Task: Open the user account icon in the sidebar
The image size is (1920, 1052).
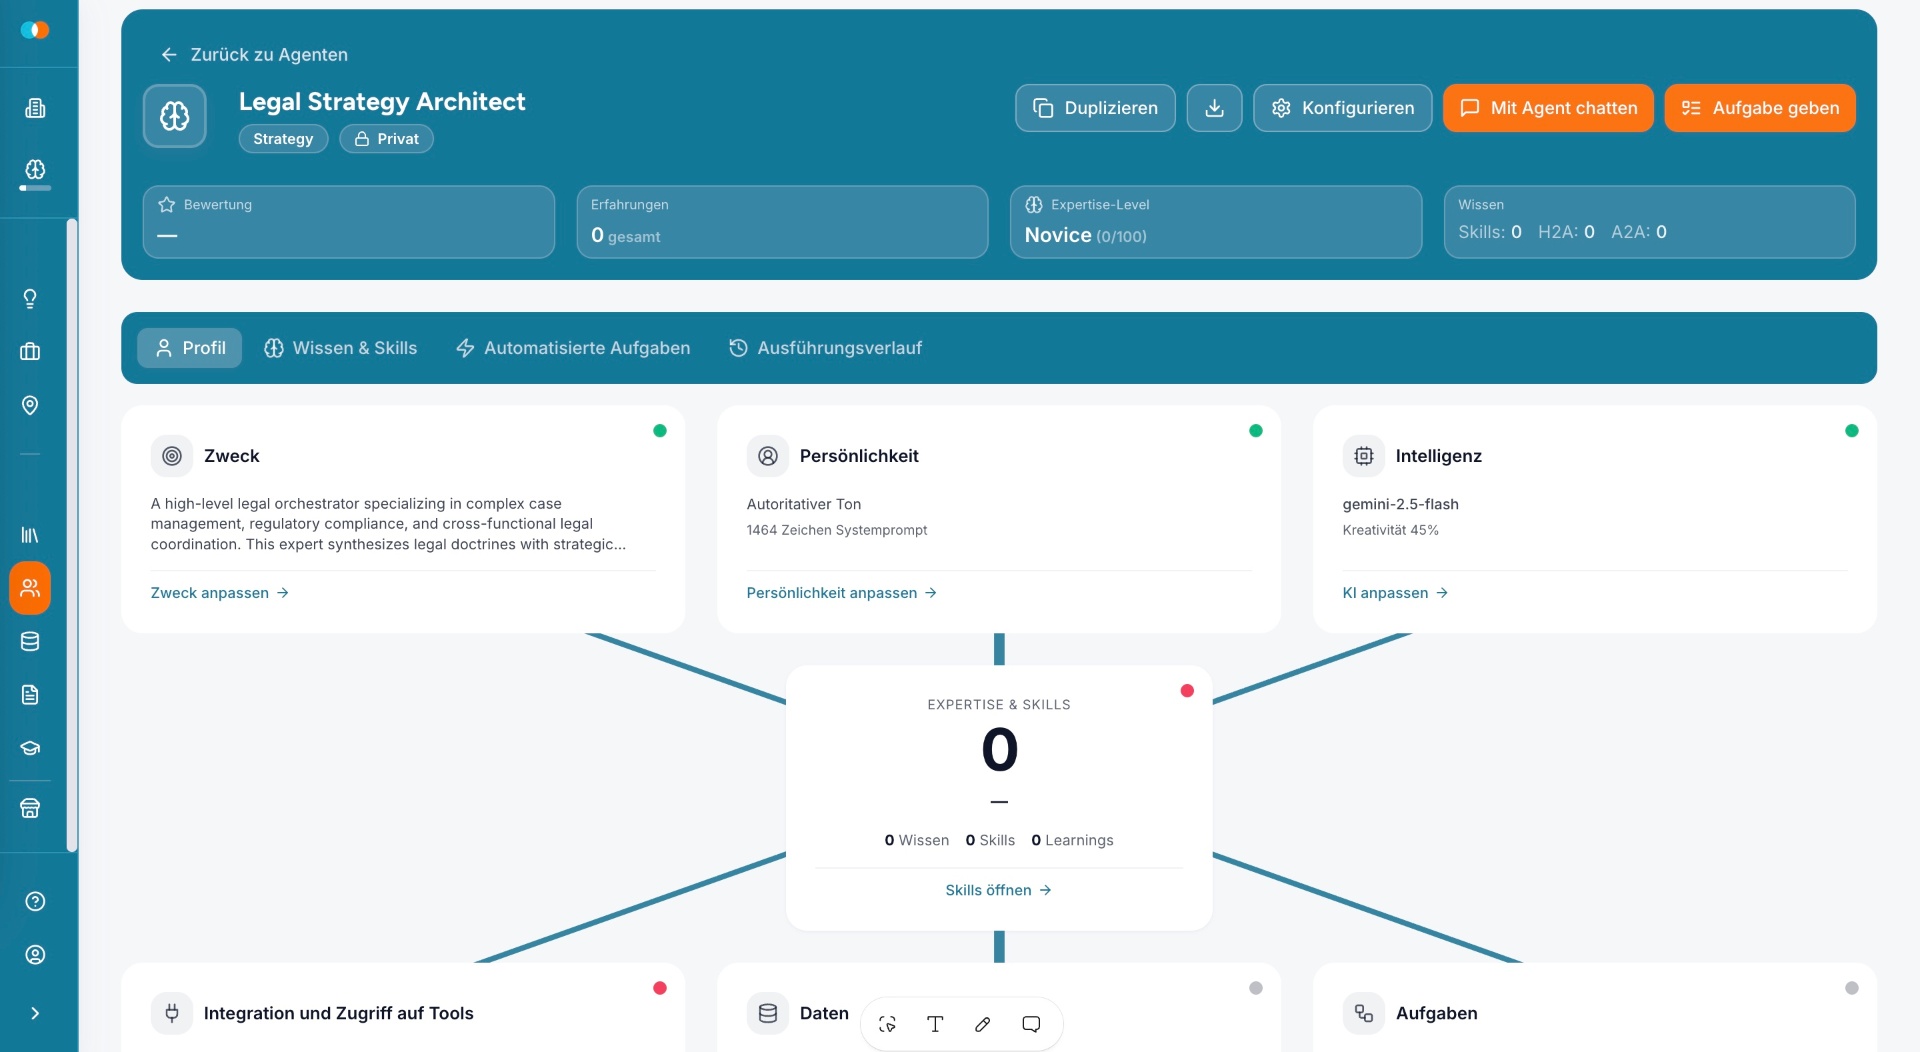Action: (35, 955)
